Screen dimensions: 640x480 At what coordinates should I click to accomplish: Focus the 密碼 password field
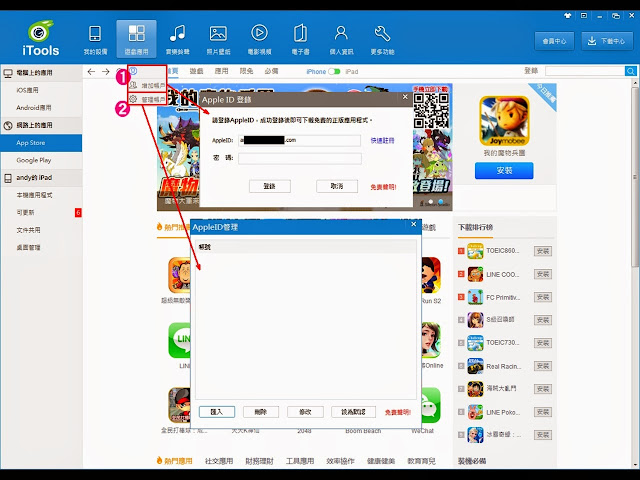tap(300, 158)
